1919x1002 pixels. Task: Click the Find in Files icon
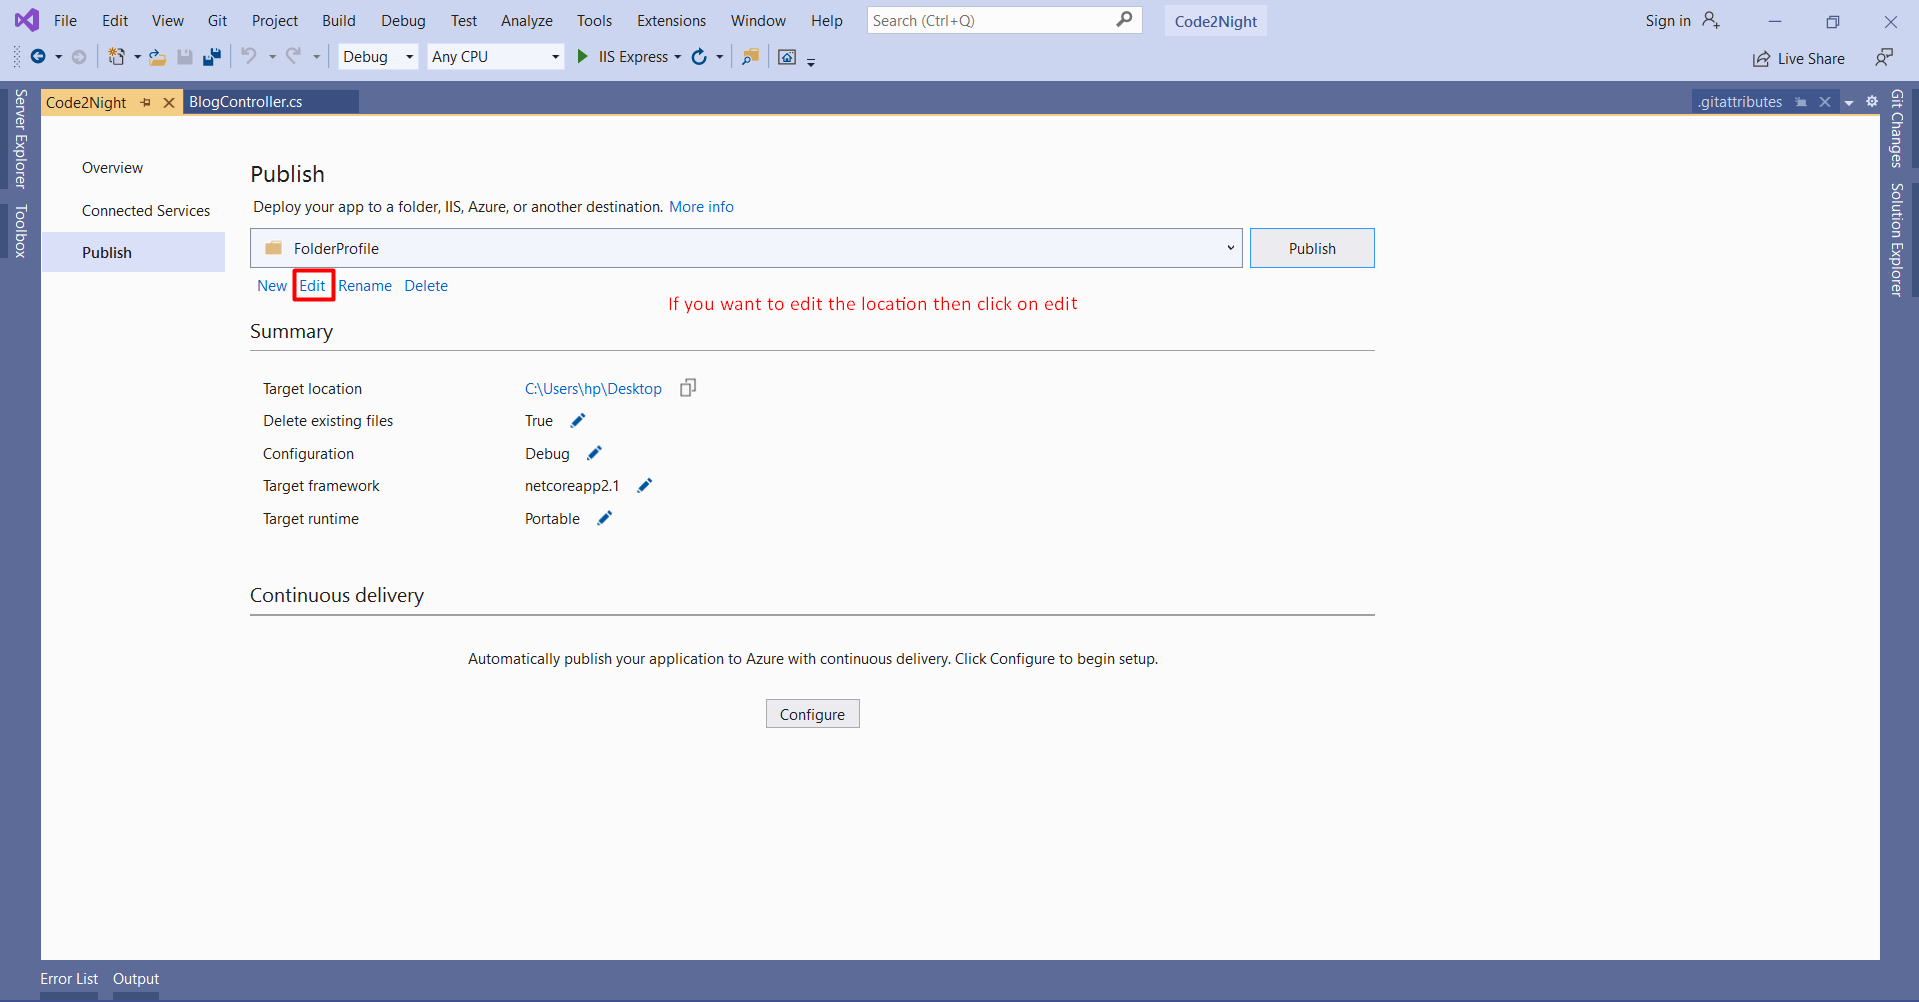[750, 57]
